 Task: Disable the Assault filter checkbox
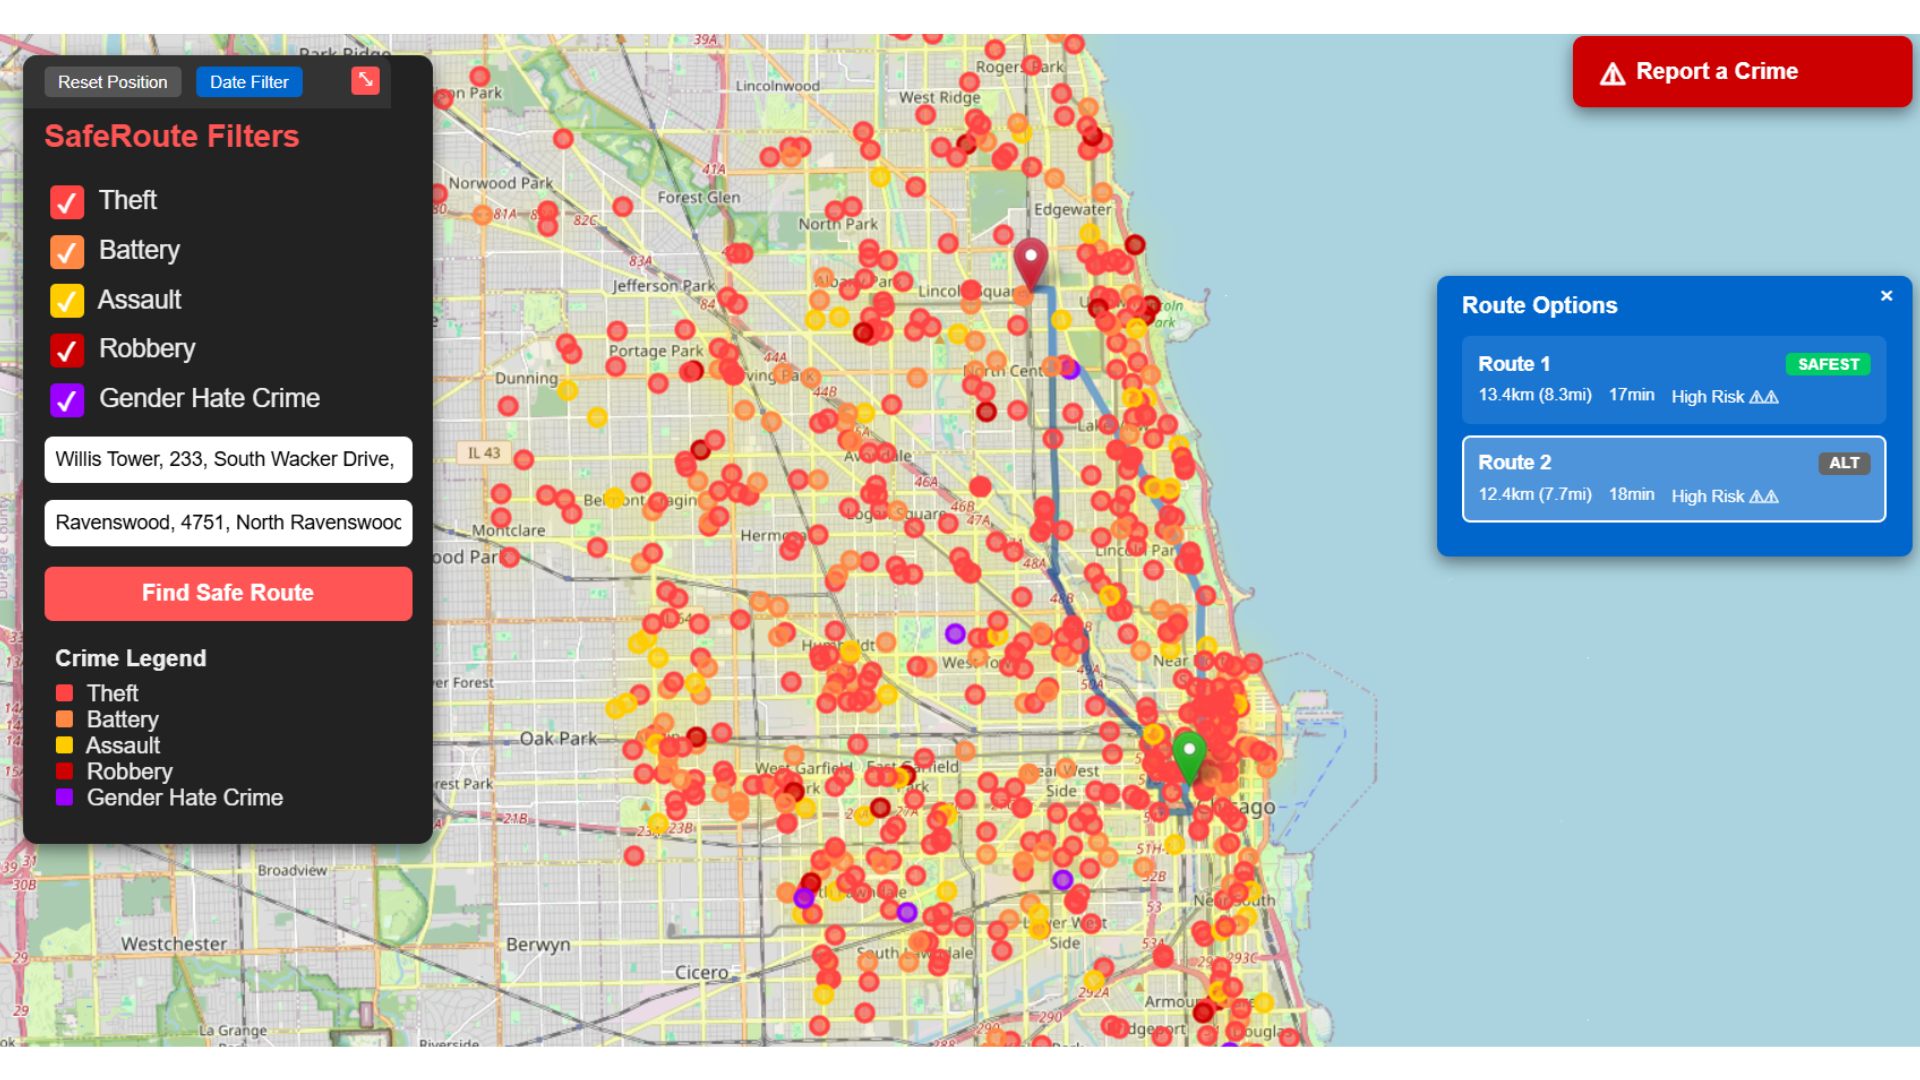coord(67,300)
